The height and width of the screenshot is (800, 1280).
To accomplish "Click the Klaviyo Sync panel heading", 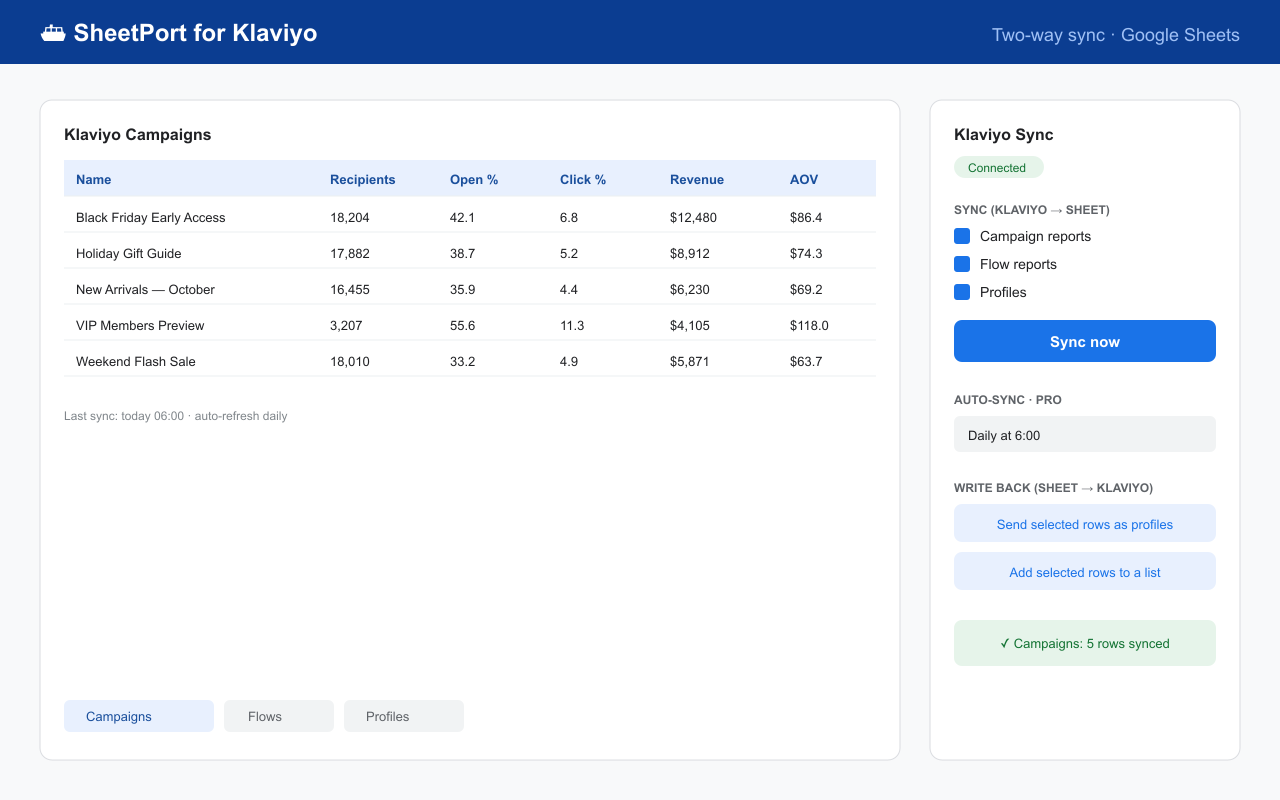I will (1004, 135).
